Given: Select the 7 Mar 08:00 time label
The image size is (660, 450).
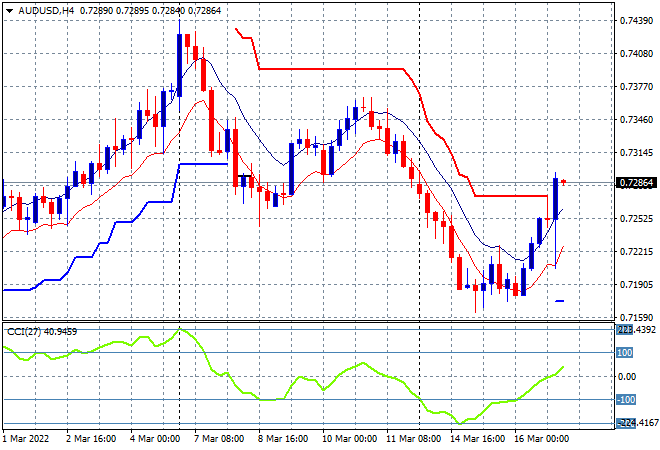Looking at the screenshot, I should 219,439.
